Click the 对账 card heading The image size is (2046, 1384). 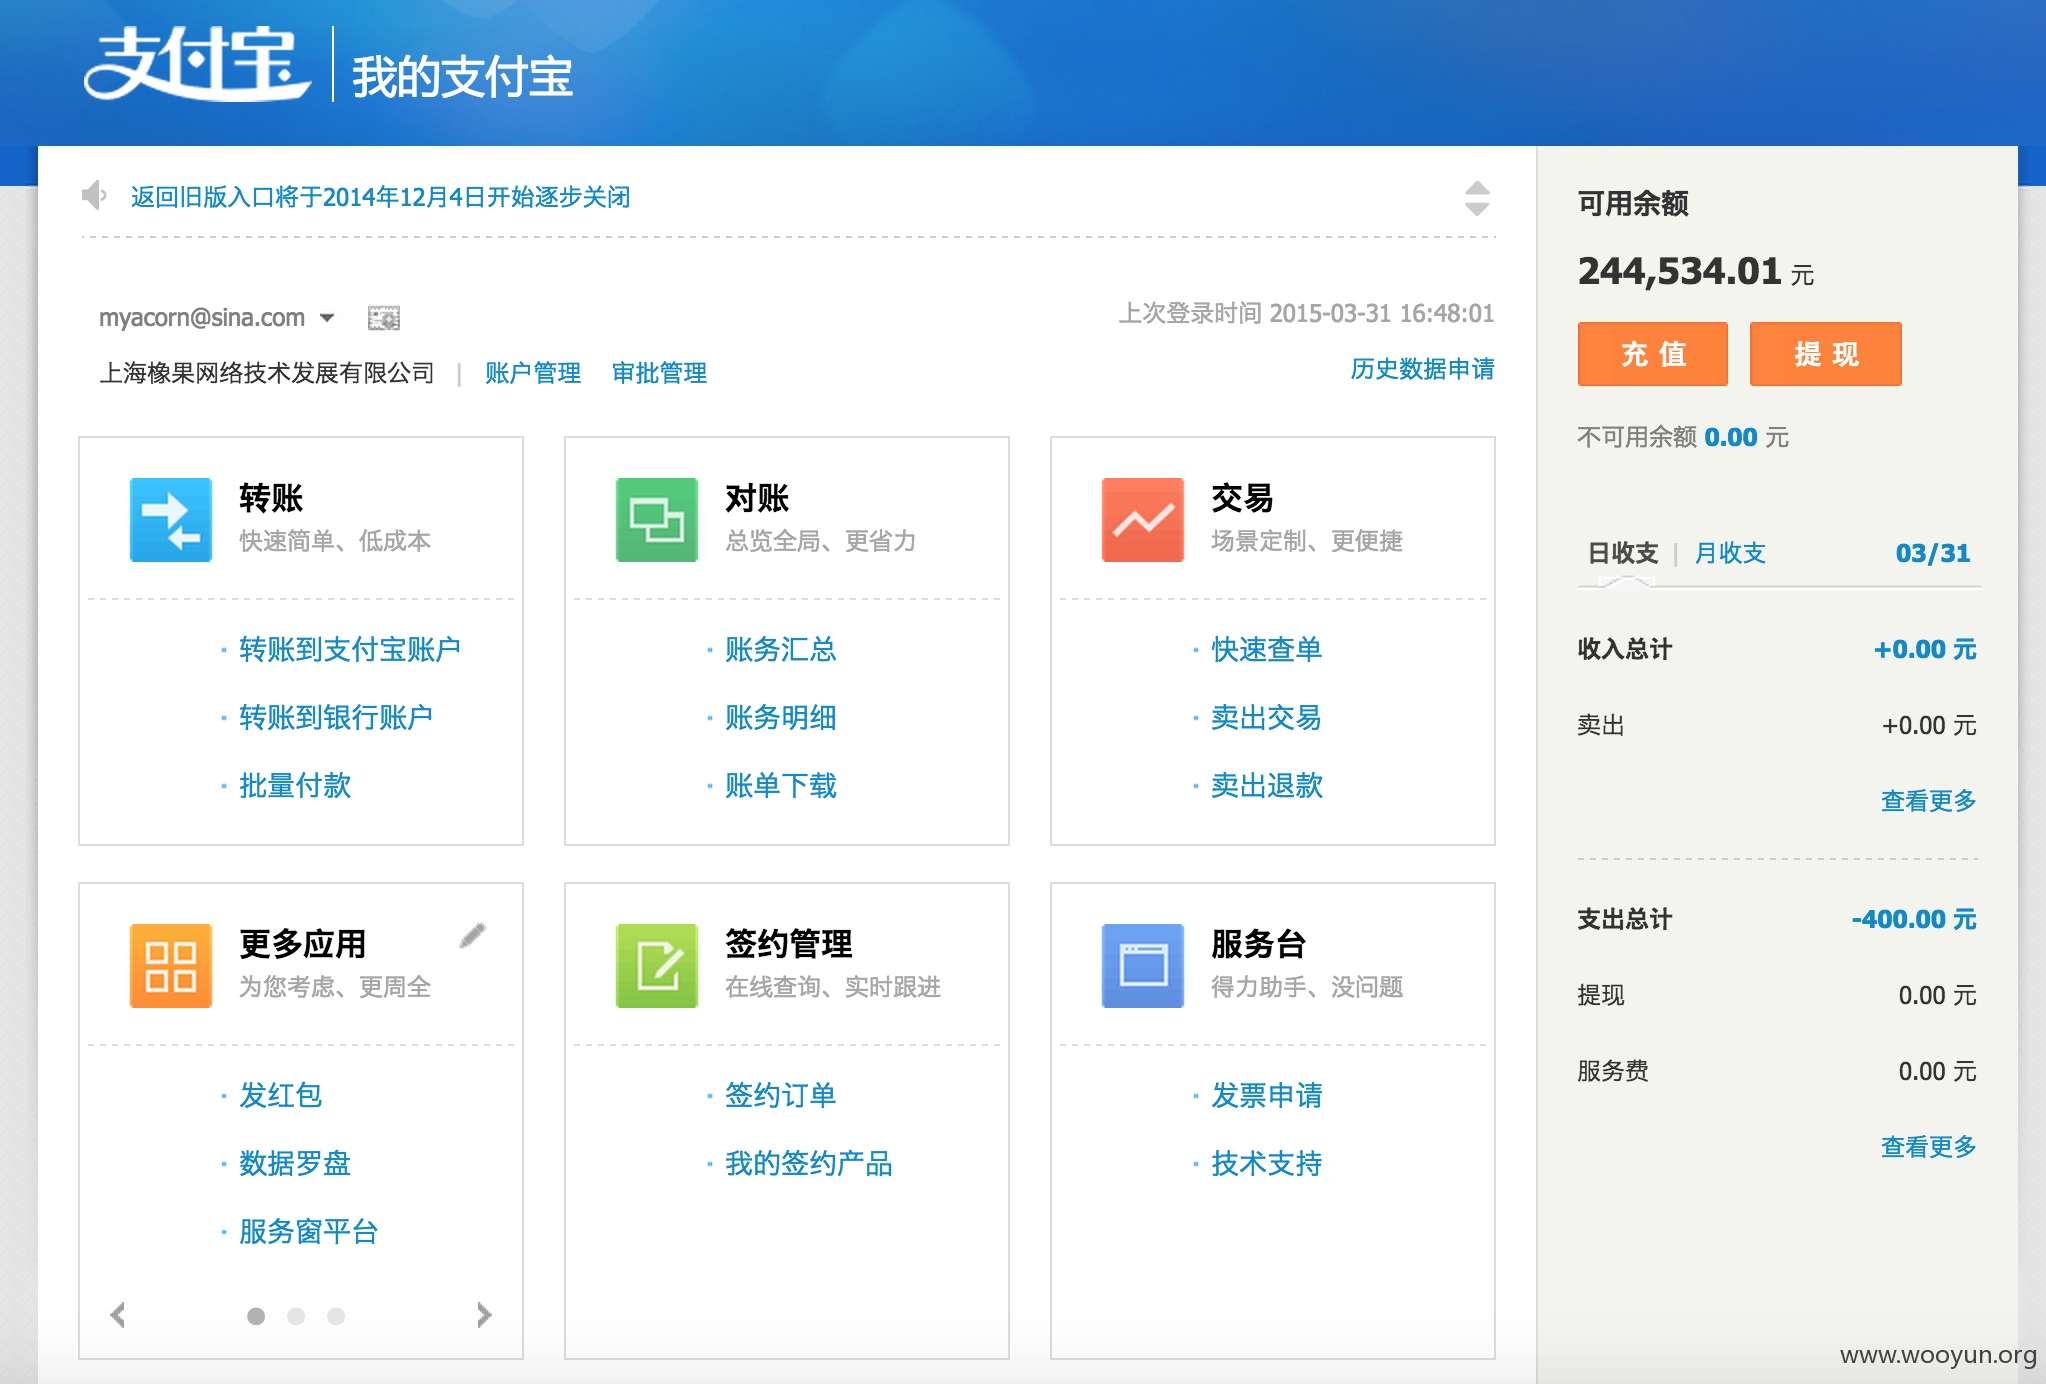coord(757,498)
